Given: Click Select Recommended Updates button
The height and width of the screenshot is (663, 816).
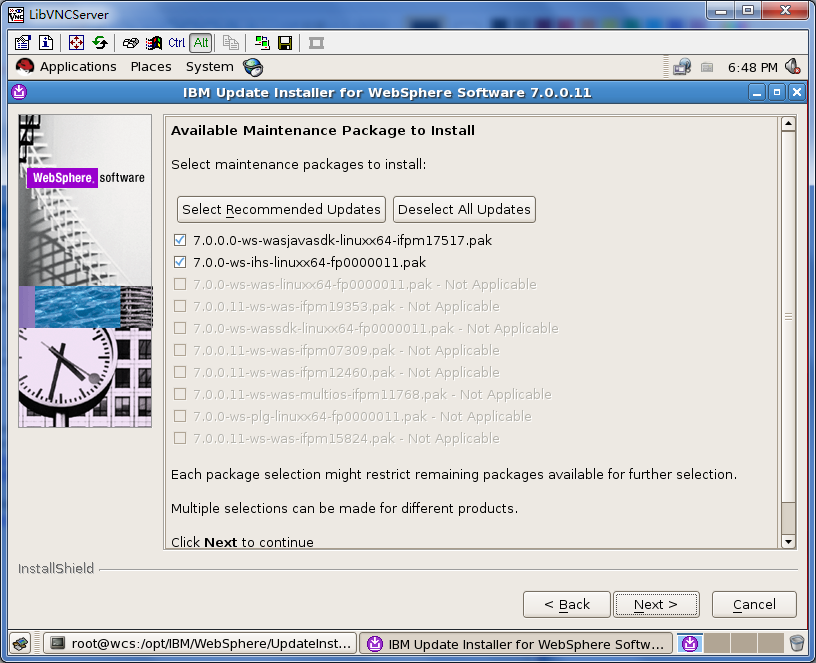Looking at the screenshot, I should (281, 209).
